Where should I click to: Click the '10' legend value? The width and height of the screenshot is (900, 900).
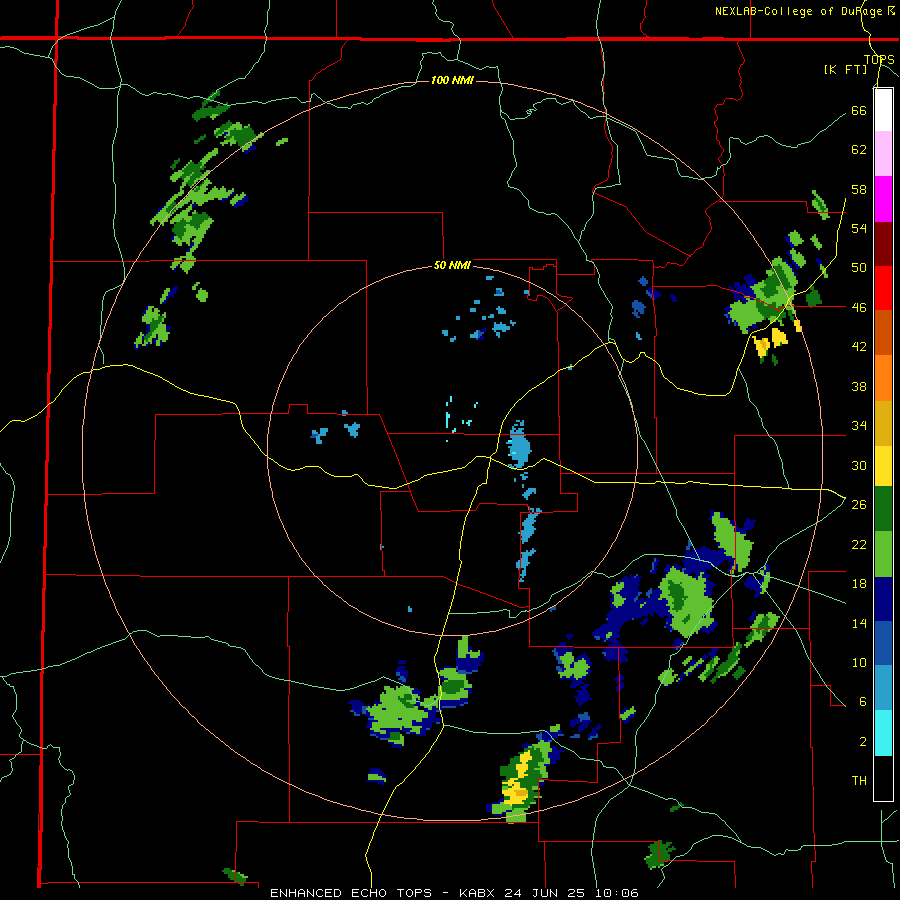coord(859,662)
